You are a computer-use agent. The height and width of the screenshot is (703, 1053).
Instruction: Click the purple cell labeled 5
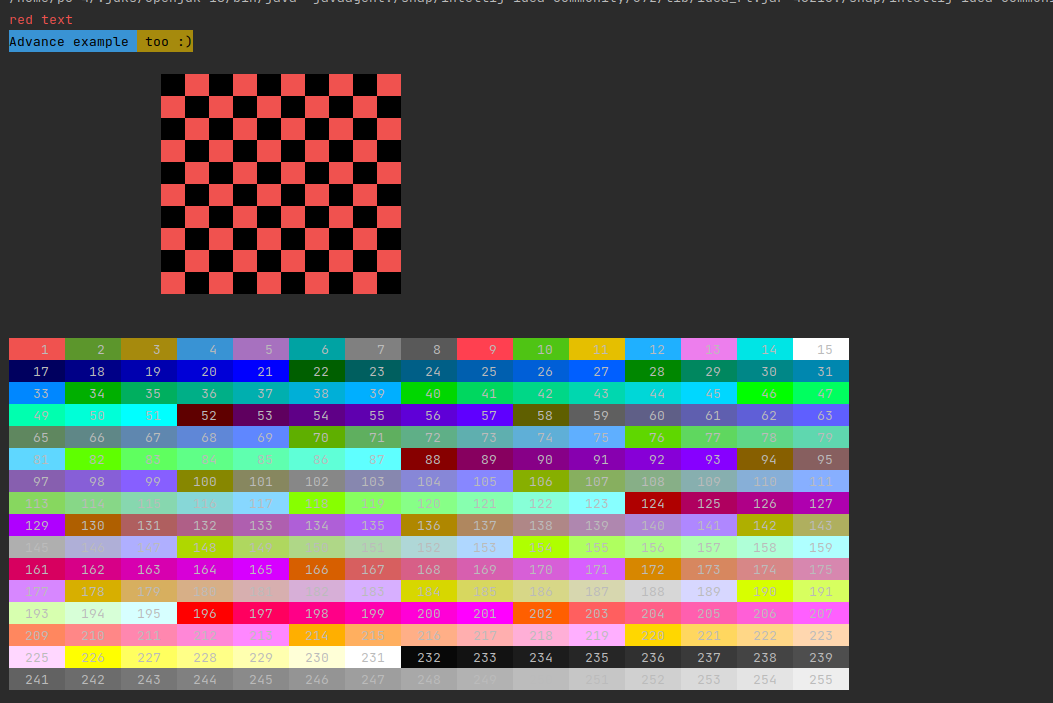tap(261, 349)
